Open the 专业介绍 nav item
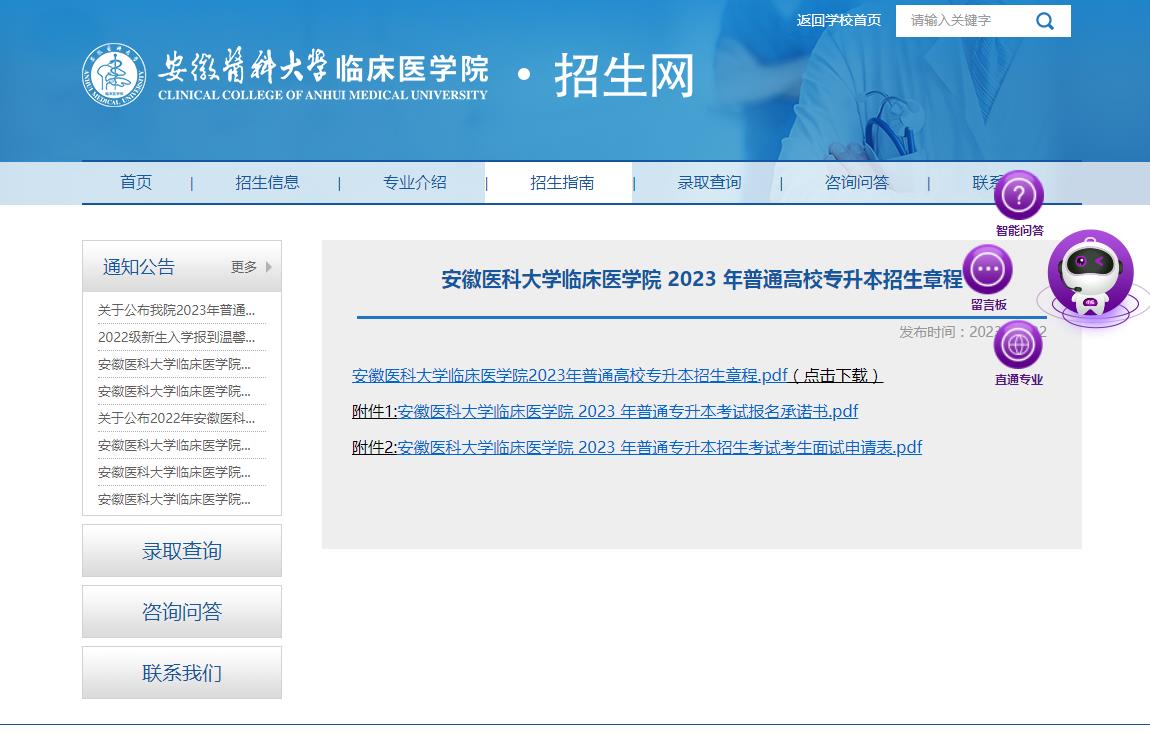 click(414, 183)
